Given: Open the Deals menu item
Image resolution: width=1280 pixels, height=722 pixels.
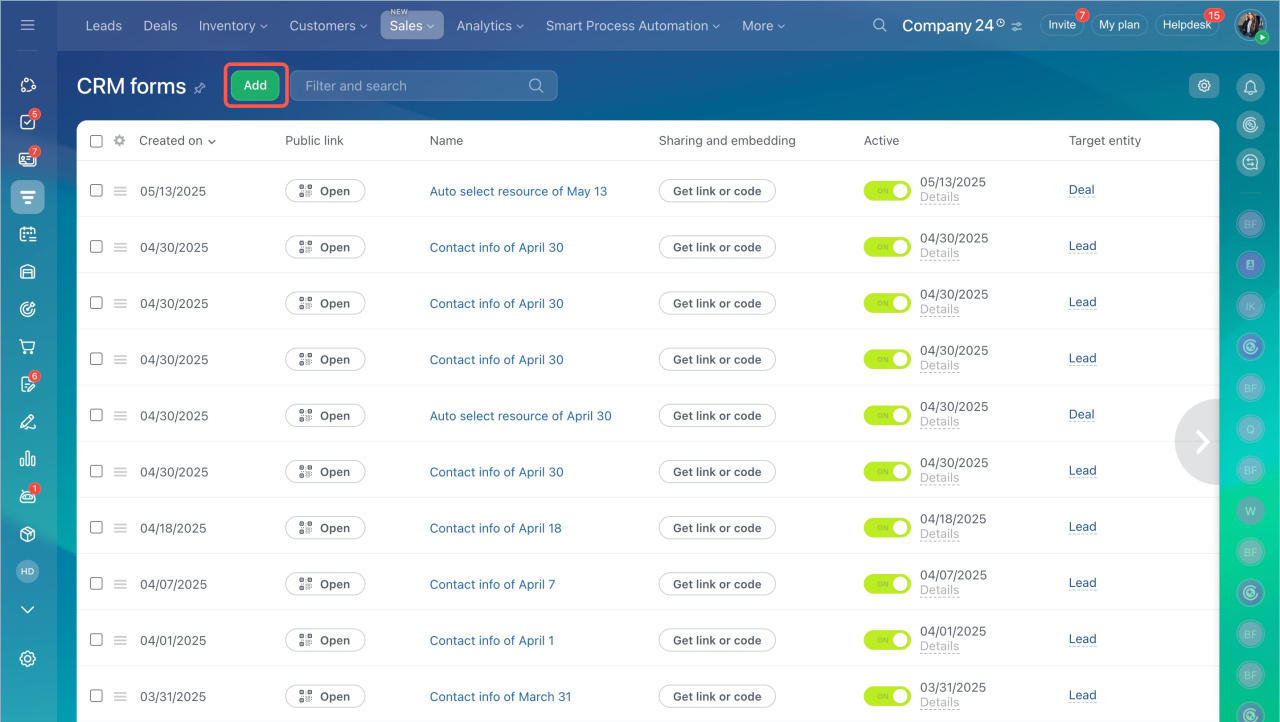Looking at the screenshot, I should pyautogui.click(x=160, y=26).
